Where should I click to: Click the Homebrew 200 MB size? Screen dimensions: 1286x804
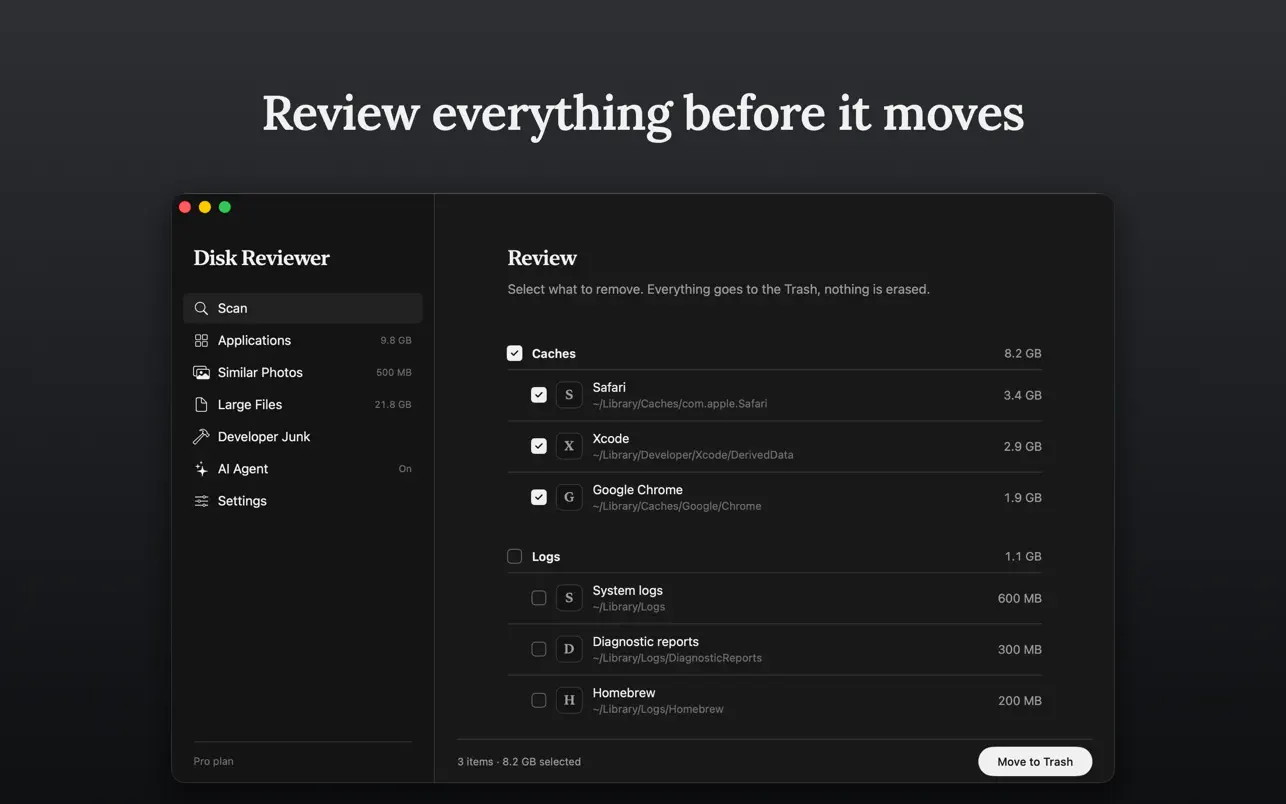[x=1020, y=700]
